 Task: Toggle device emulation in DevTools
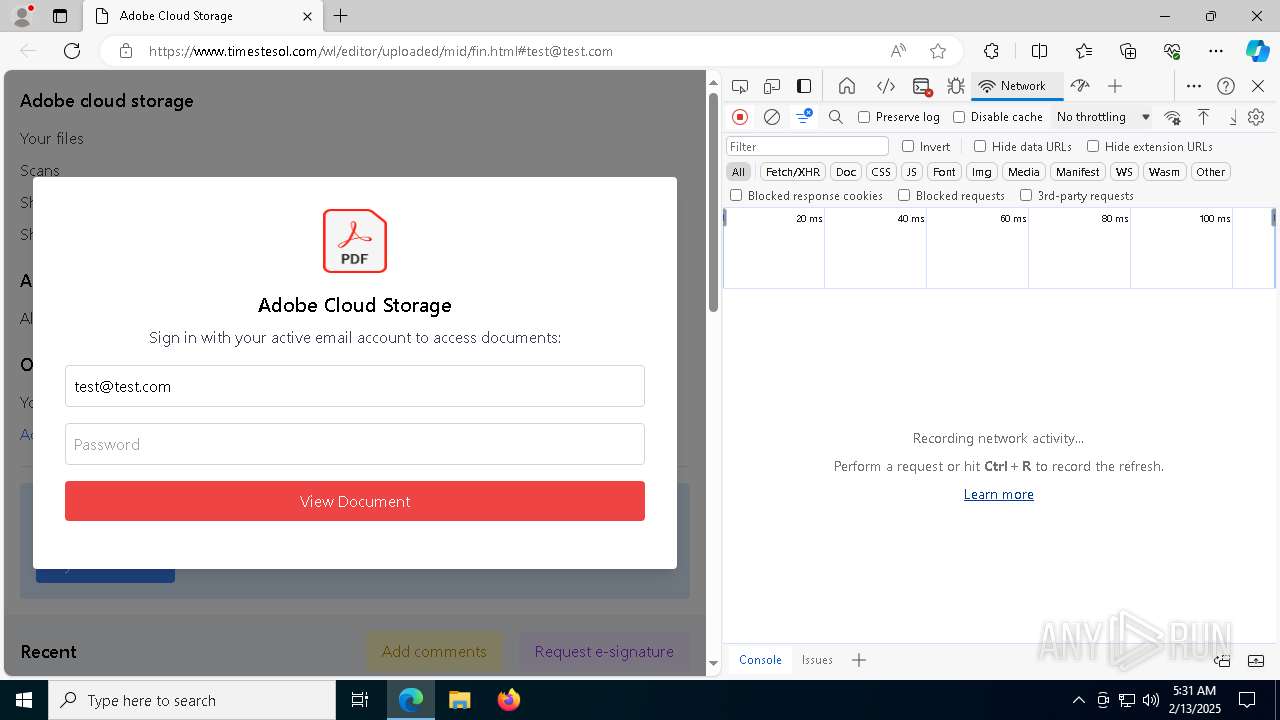click(x=771, y=86)
